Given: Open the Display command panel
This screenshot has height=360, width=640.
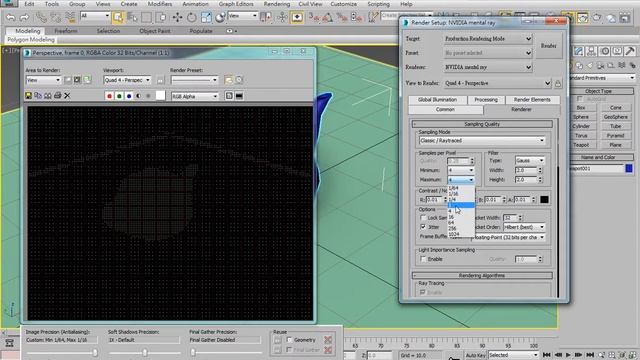Looking at the screenshot, I should 618,51.
